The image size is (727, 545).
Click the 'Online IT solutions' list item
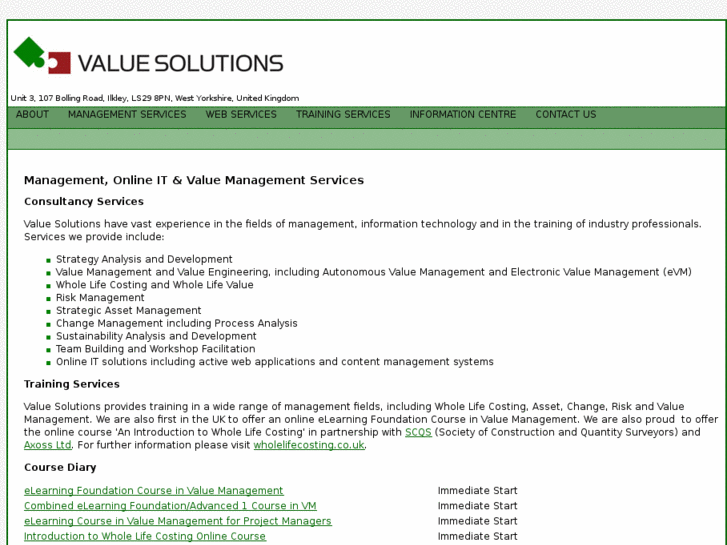[275, 362]
